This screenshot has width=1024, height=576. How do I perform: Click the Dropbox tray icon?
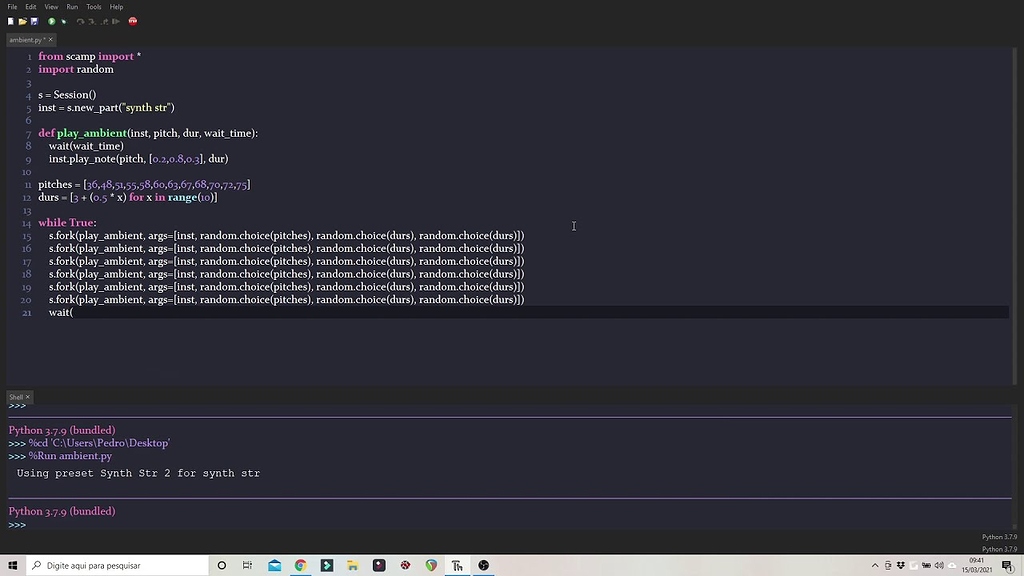point(901,566)
